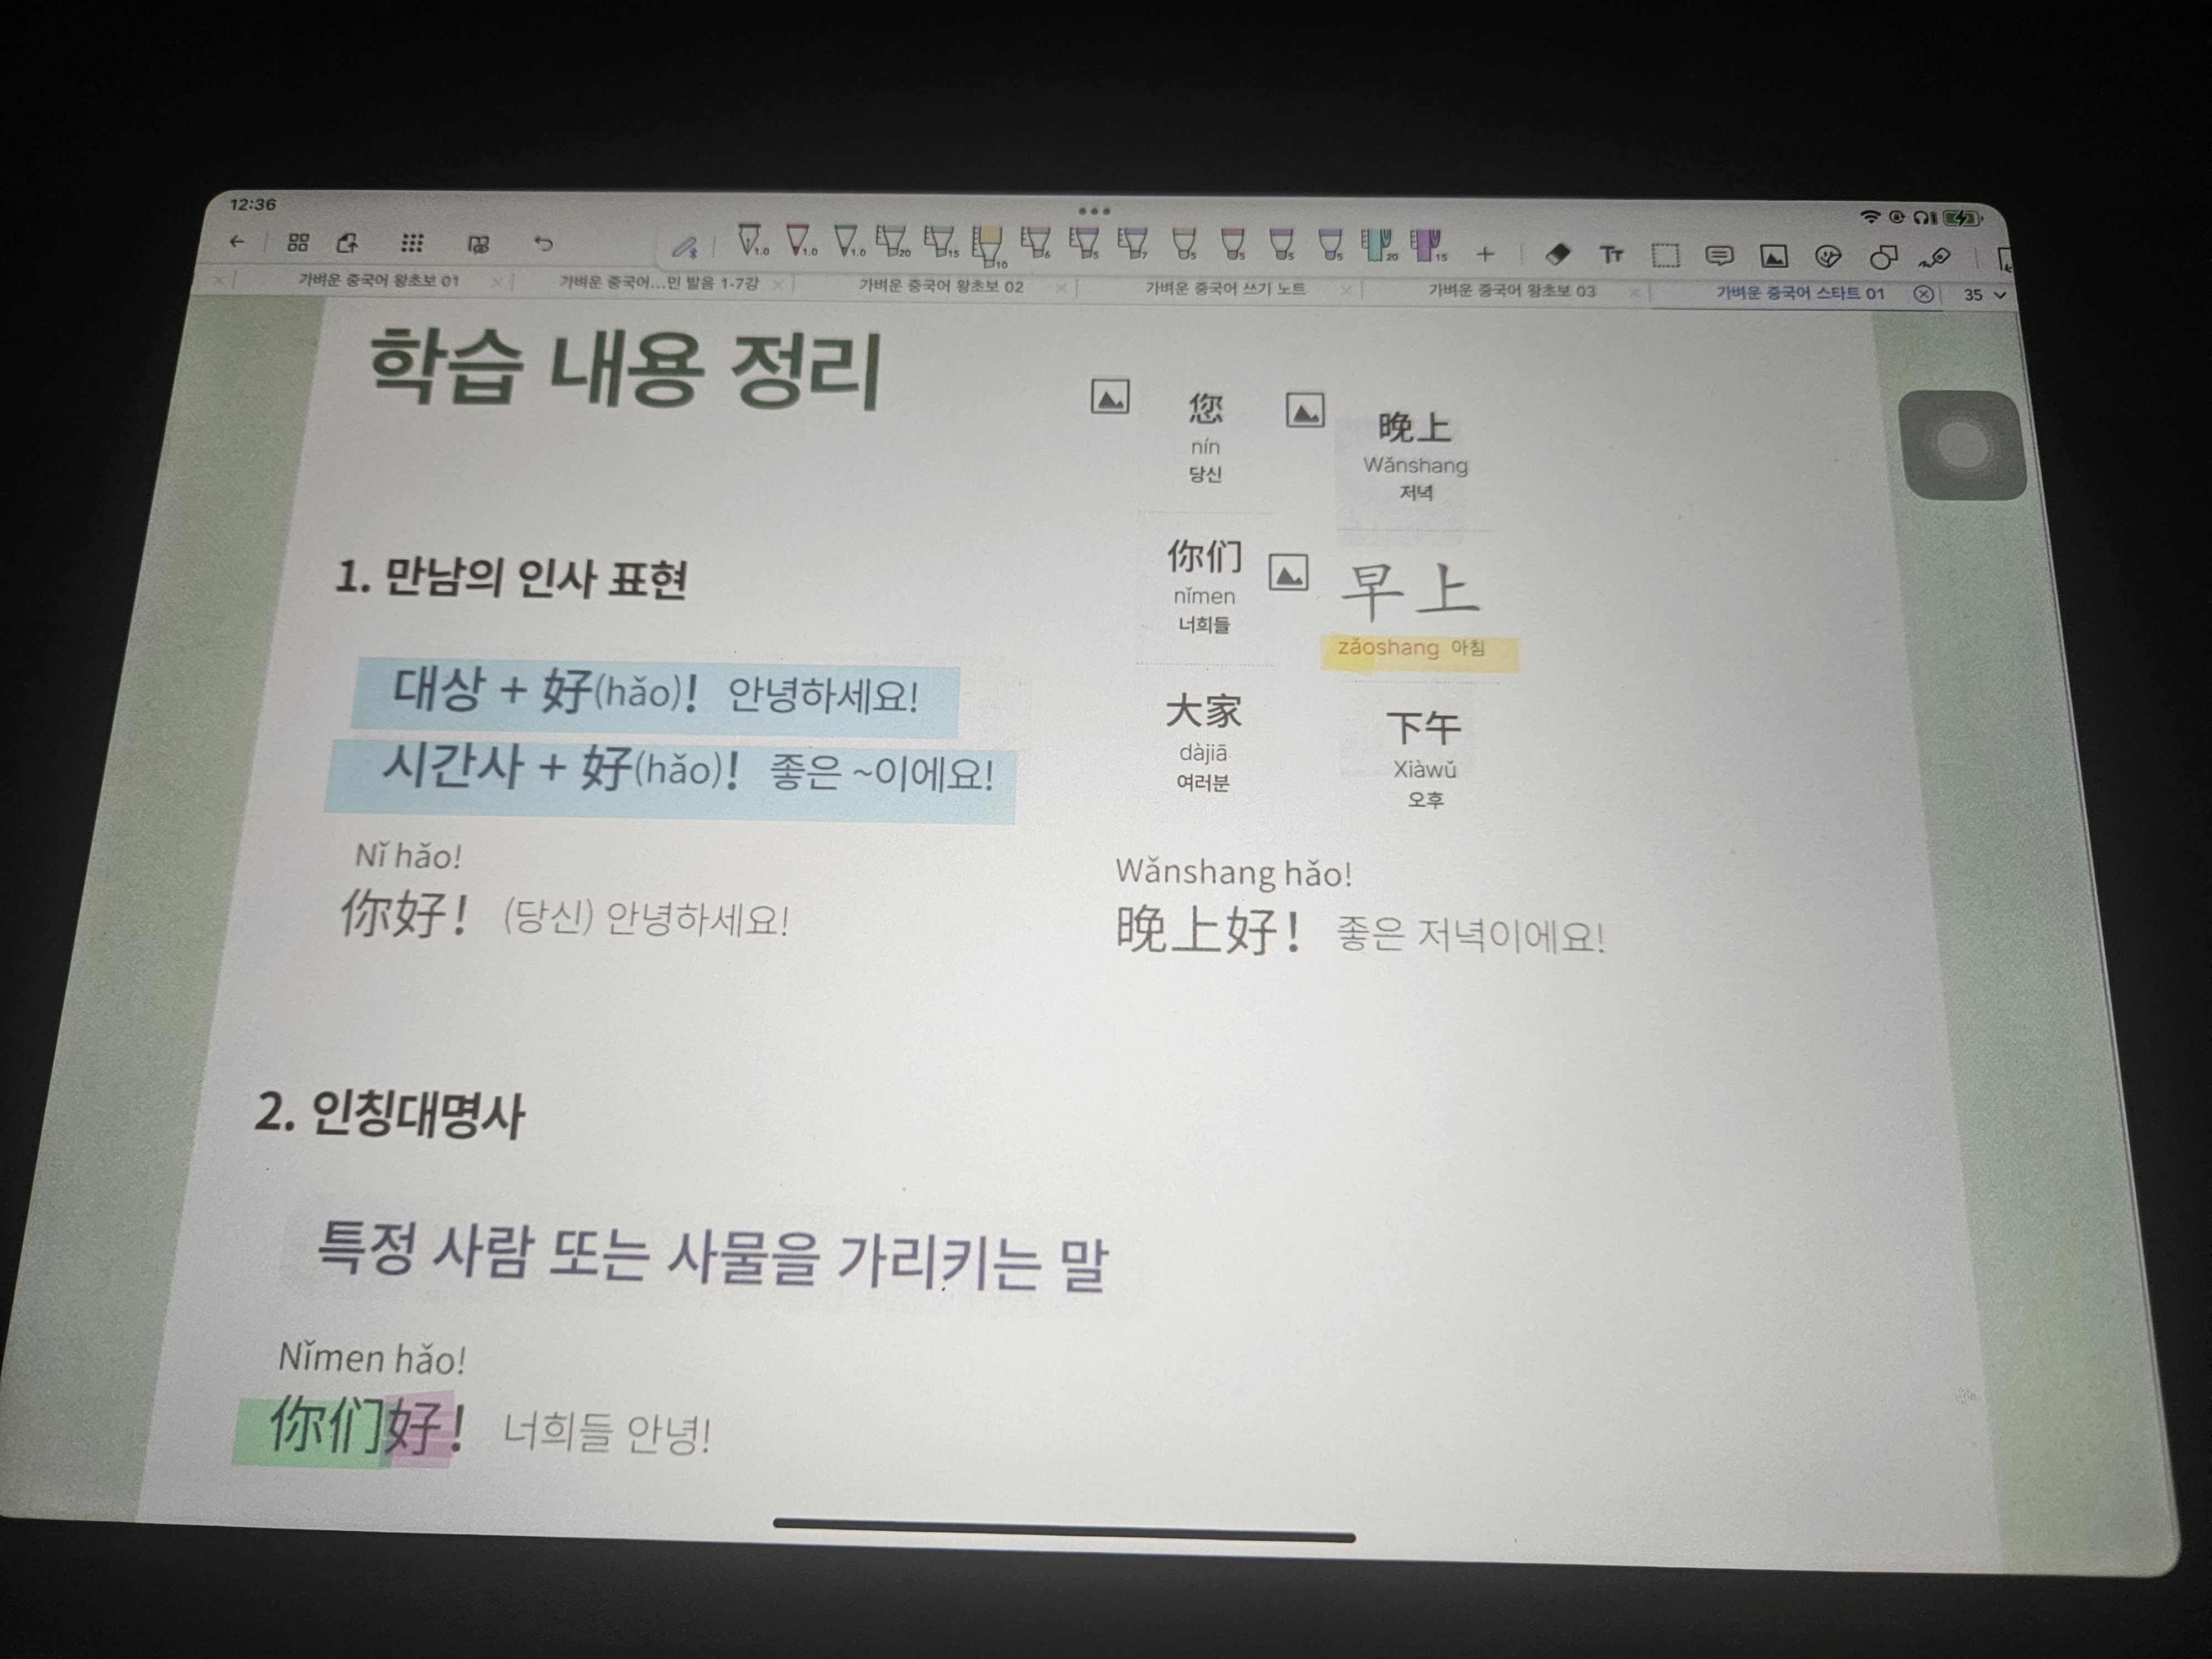Open the comment note tool

(1719, 257)
